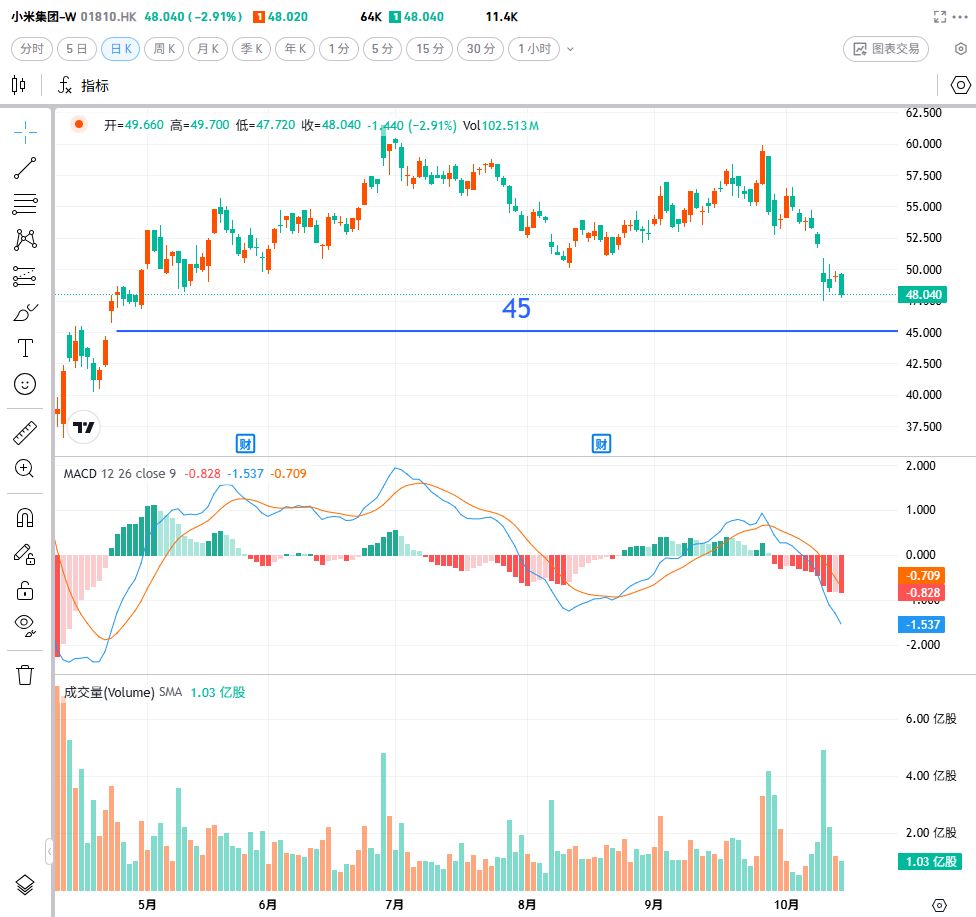Select the text annotation tool
The height and width of the screenshot is (917, 976).
tap(25, 348)
